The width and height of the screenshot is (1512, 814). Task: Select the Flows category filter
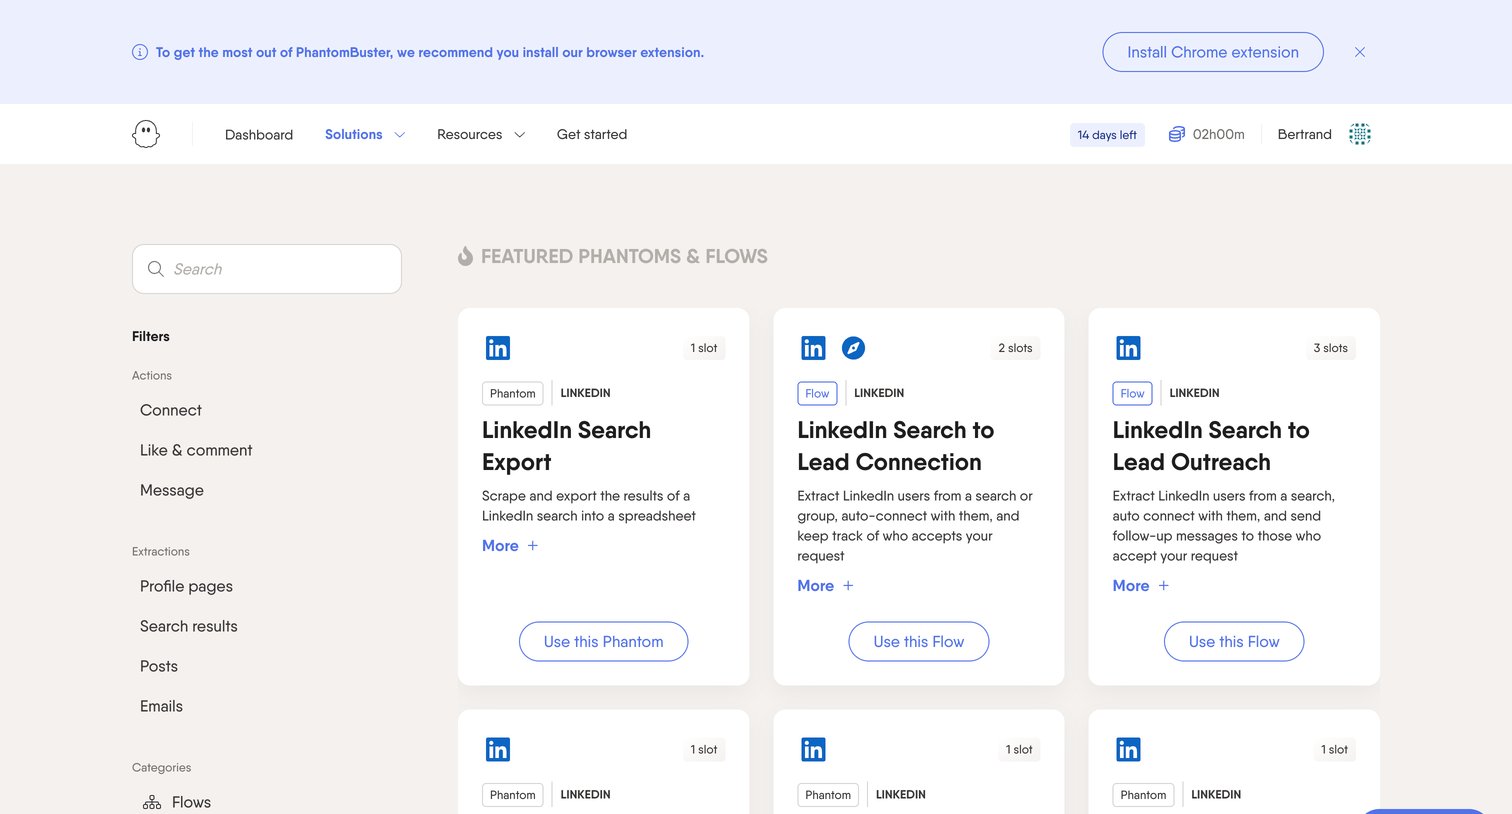[x=191, y=802]
